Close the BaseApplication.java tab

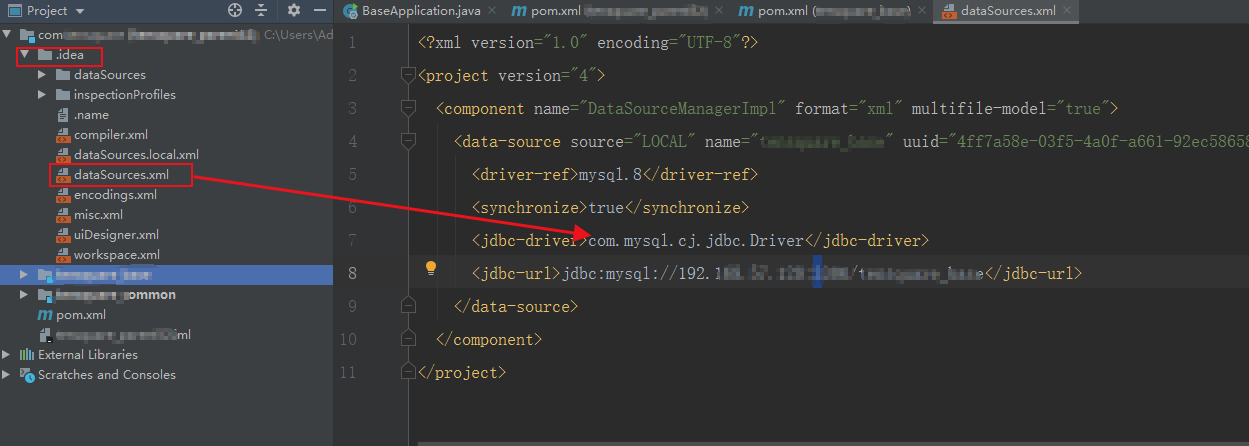[493, 11]
